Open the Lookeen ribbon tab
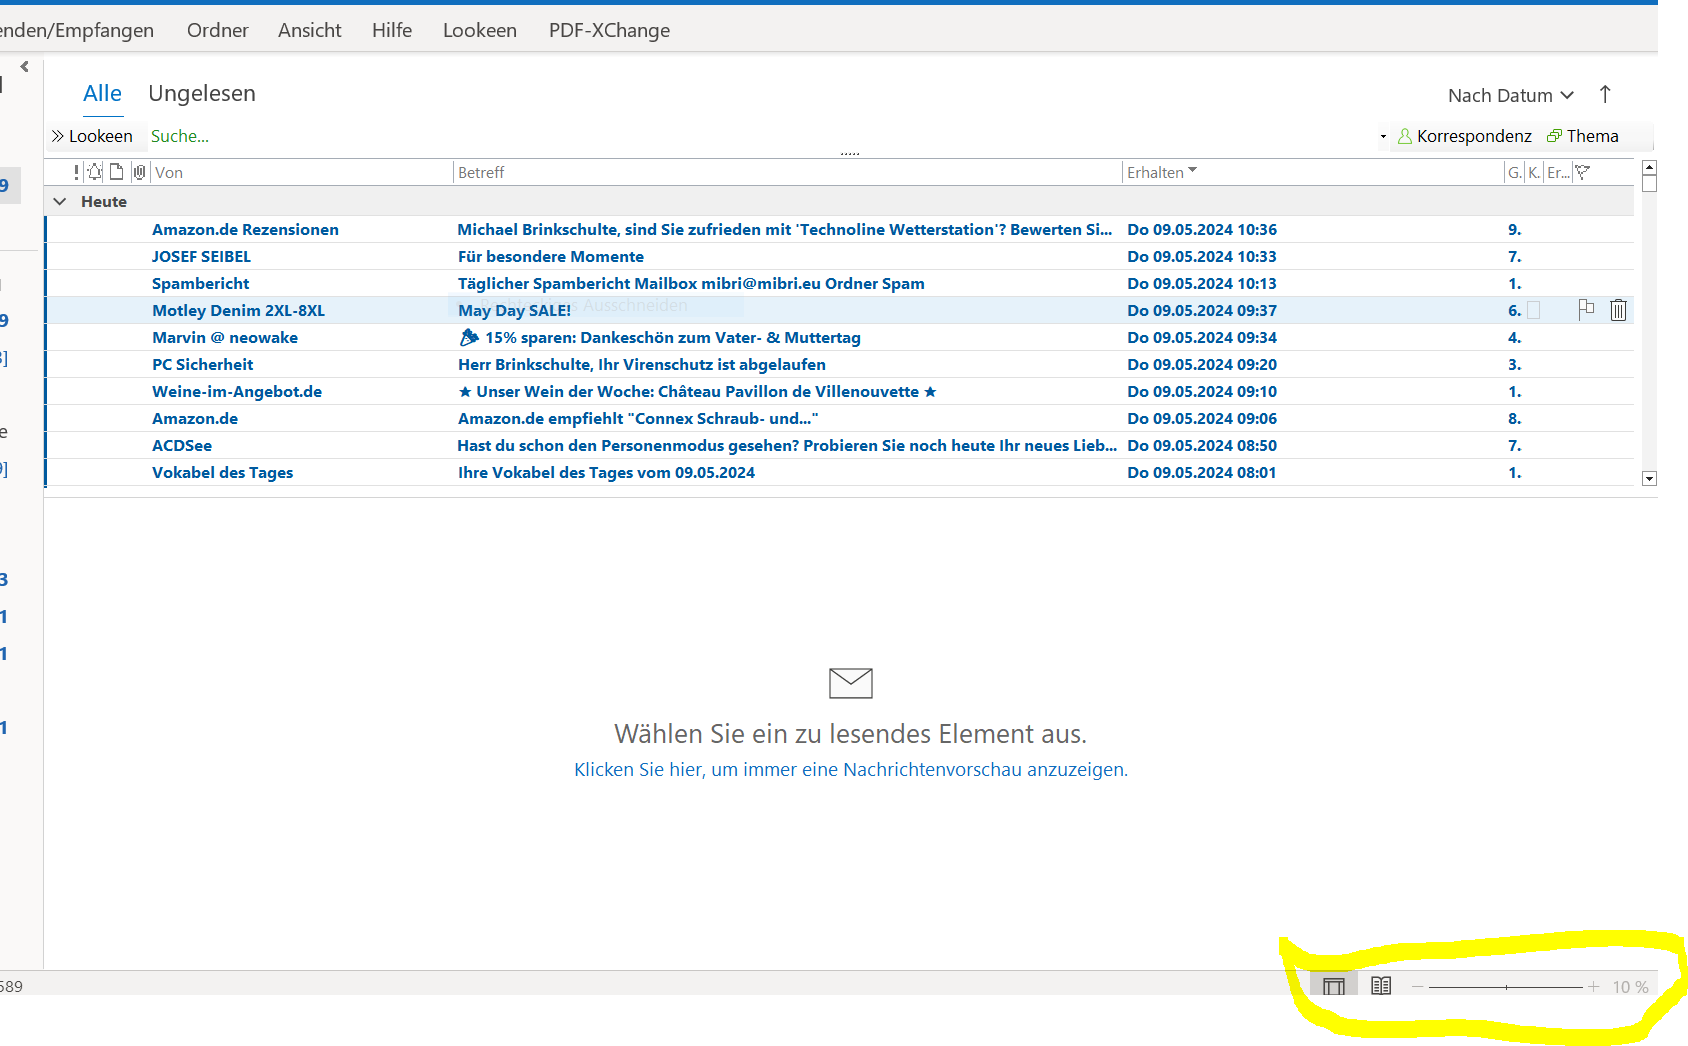1688x1046 pixels. tap(479, 30)
